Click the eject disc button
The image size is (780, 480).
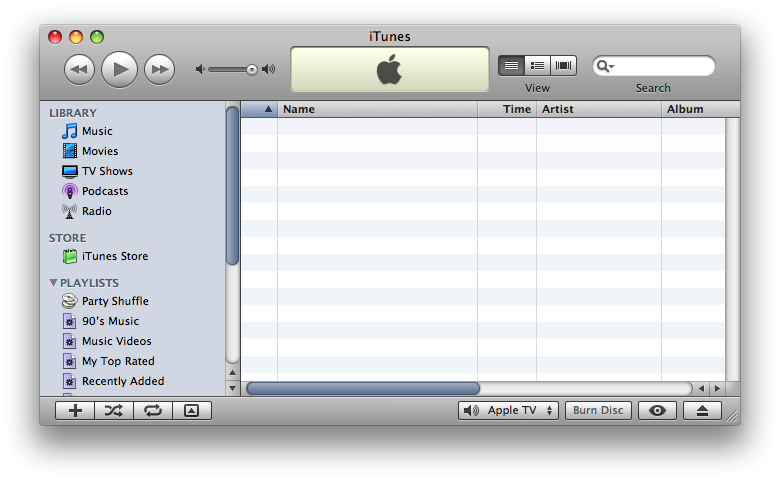point(702,410)
